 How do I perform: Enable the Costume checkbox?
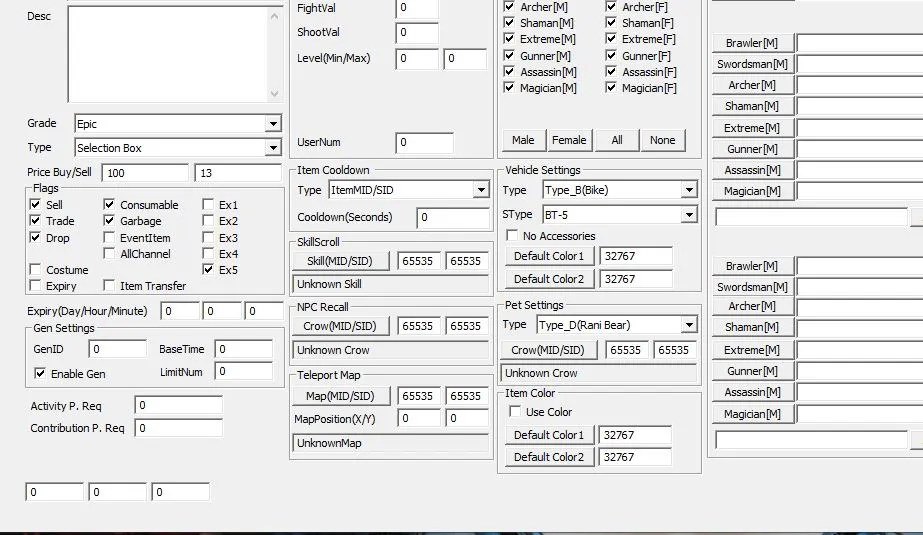coord(35,270)
